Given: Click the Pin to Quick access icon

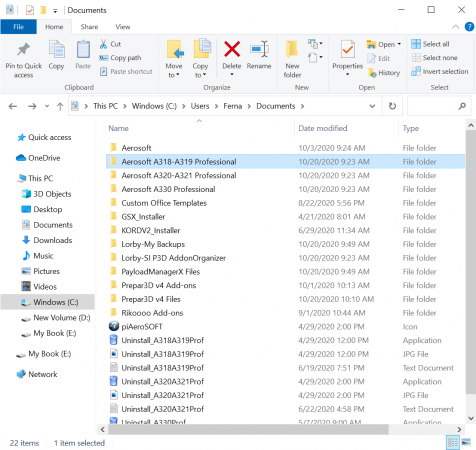Looking at the screenshot, I should click(x=23, y=50).
